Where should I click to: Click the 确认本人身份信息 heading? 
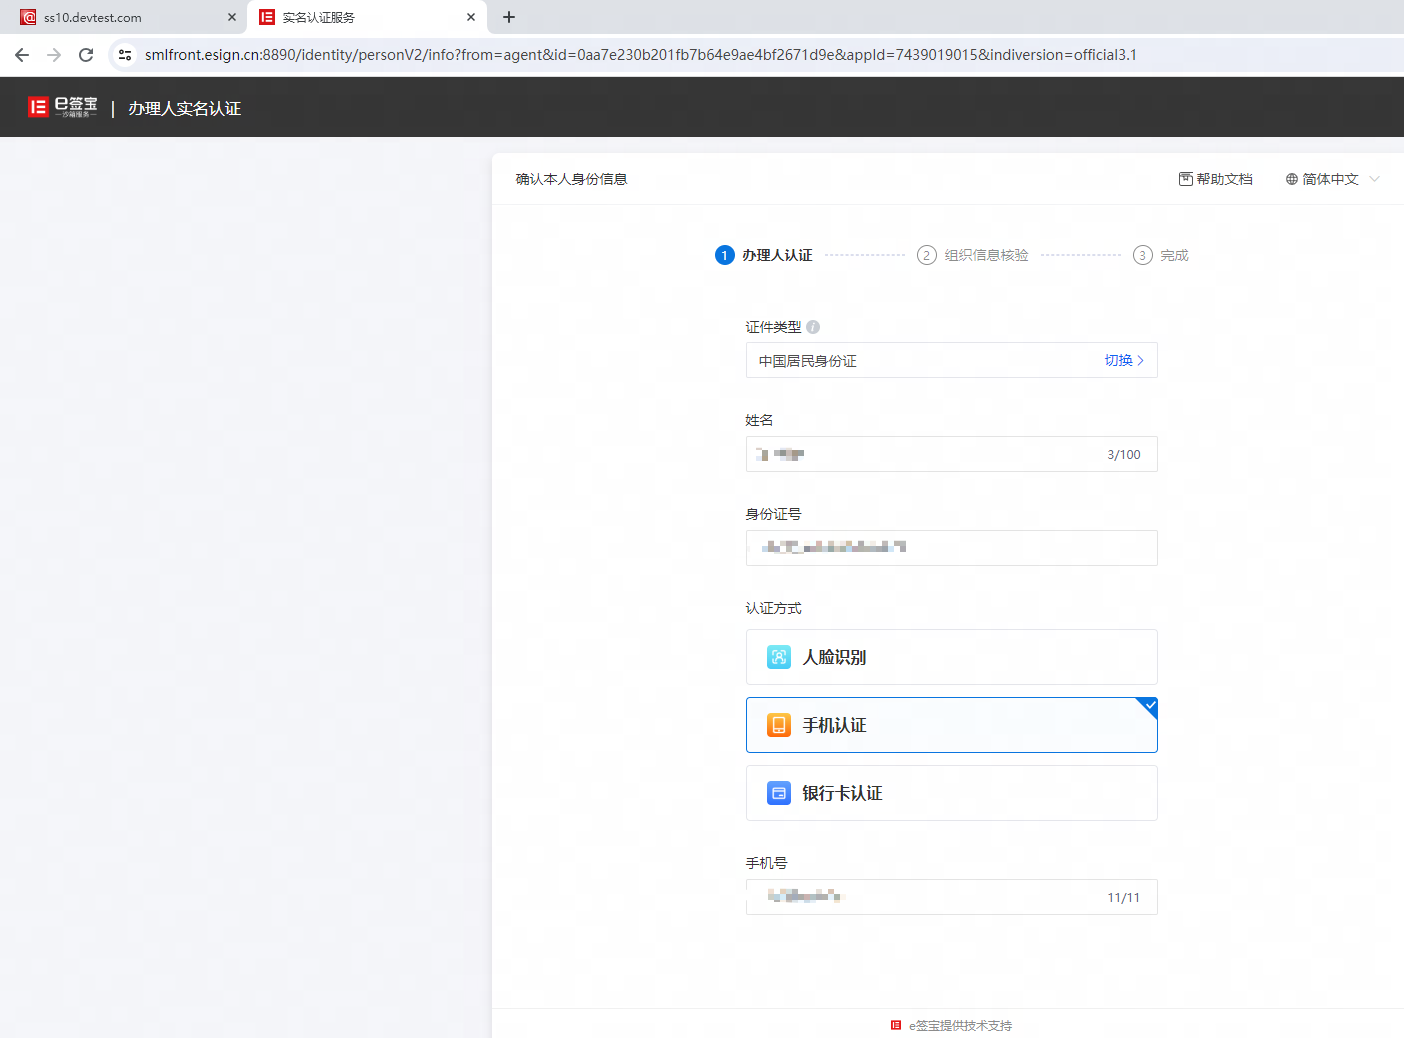(571, 179)
